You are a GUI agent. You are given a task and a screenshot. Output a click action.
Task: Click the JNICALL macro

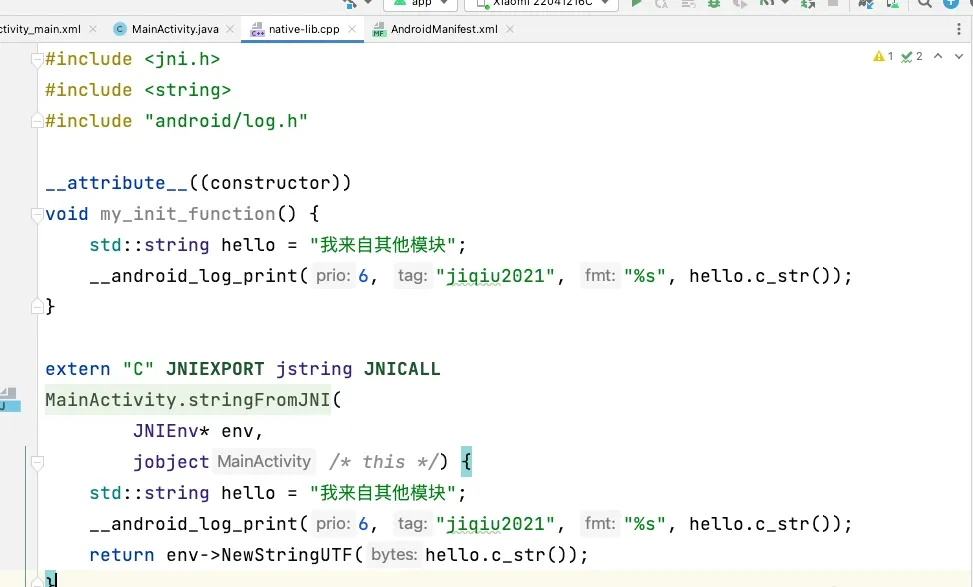402,369
